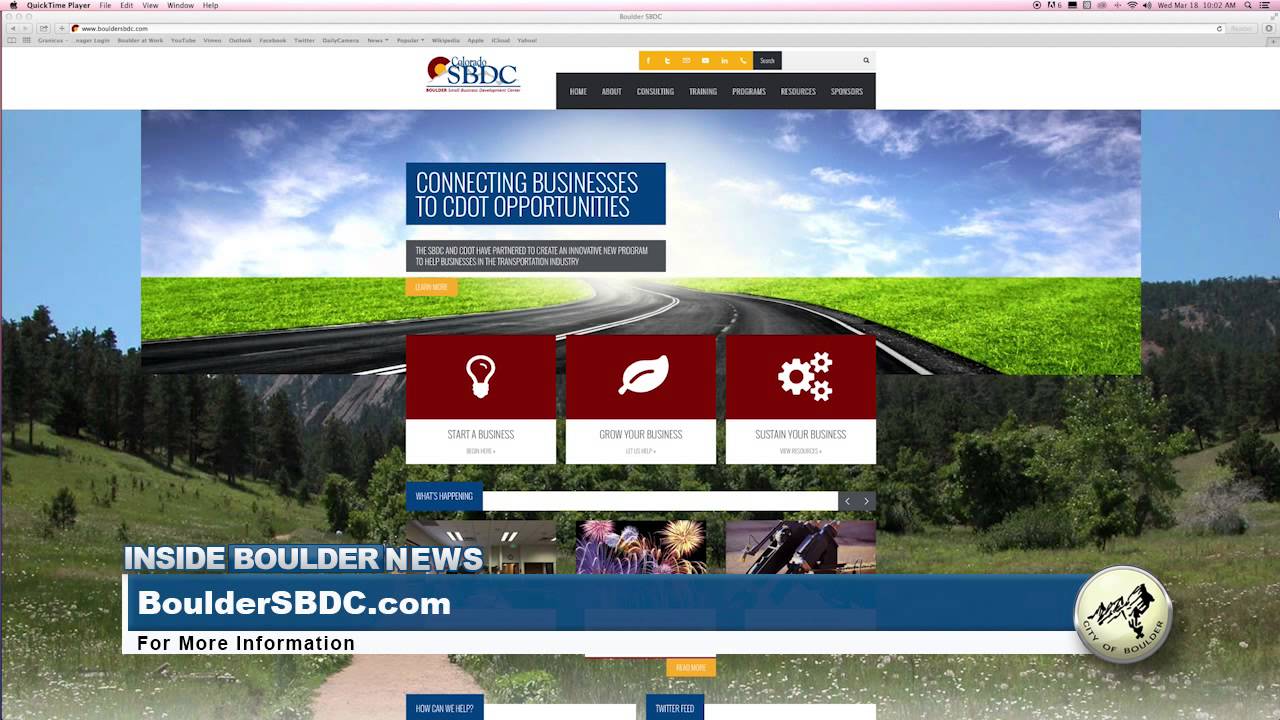Show previous What's Happening item
Viewport: 1280px width, 720px height.
click(847, 501)
